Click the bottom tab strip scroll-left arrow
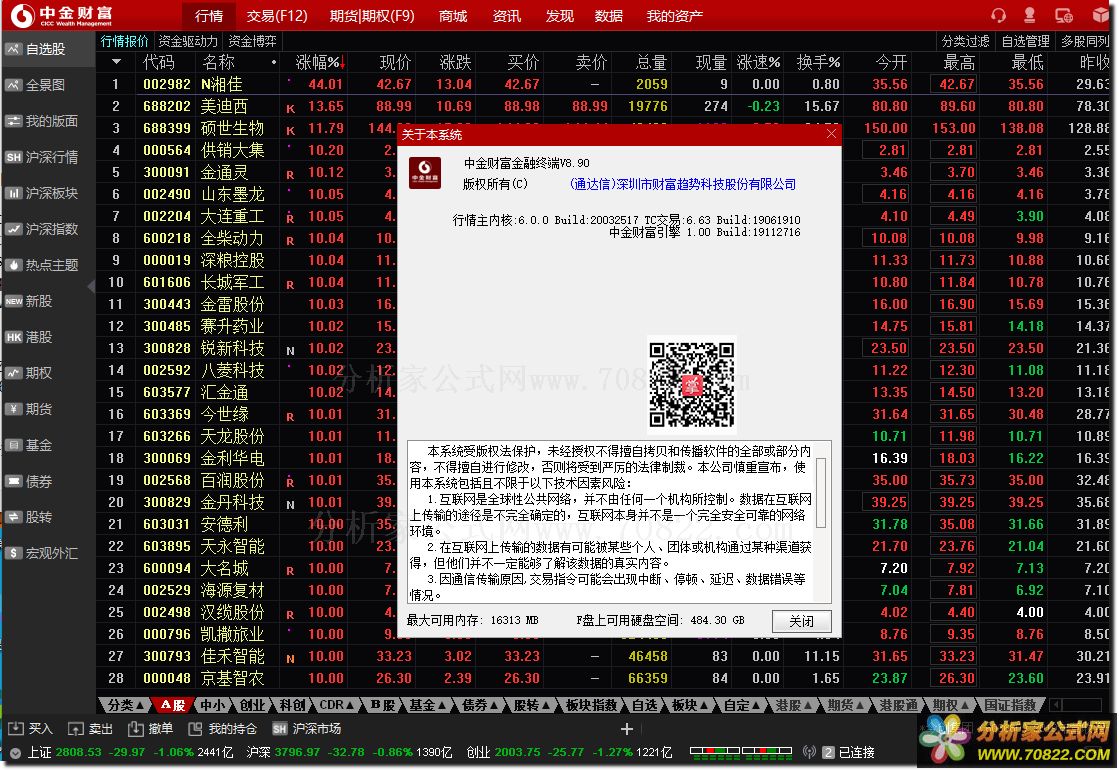This screenshot has width=1119, height=770. click(1056, 705)
